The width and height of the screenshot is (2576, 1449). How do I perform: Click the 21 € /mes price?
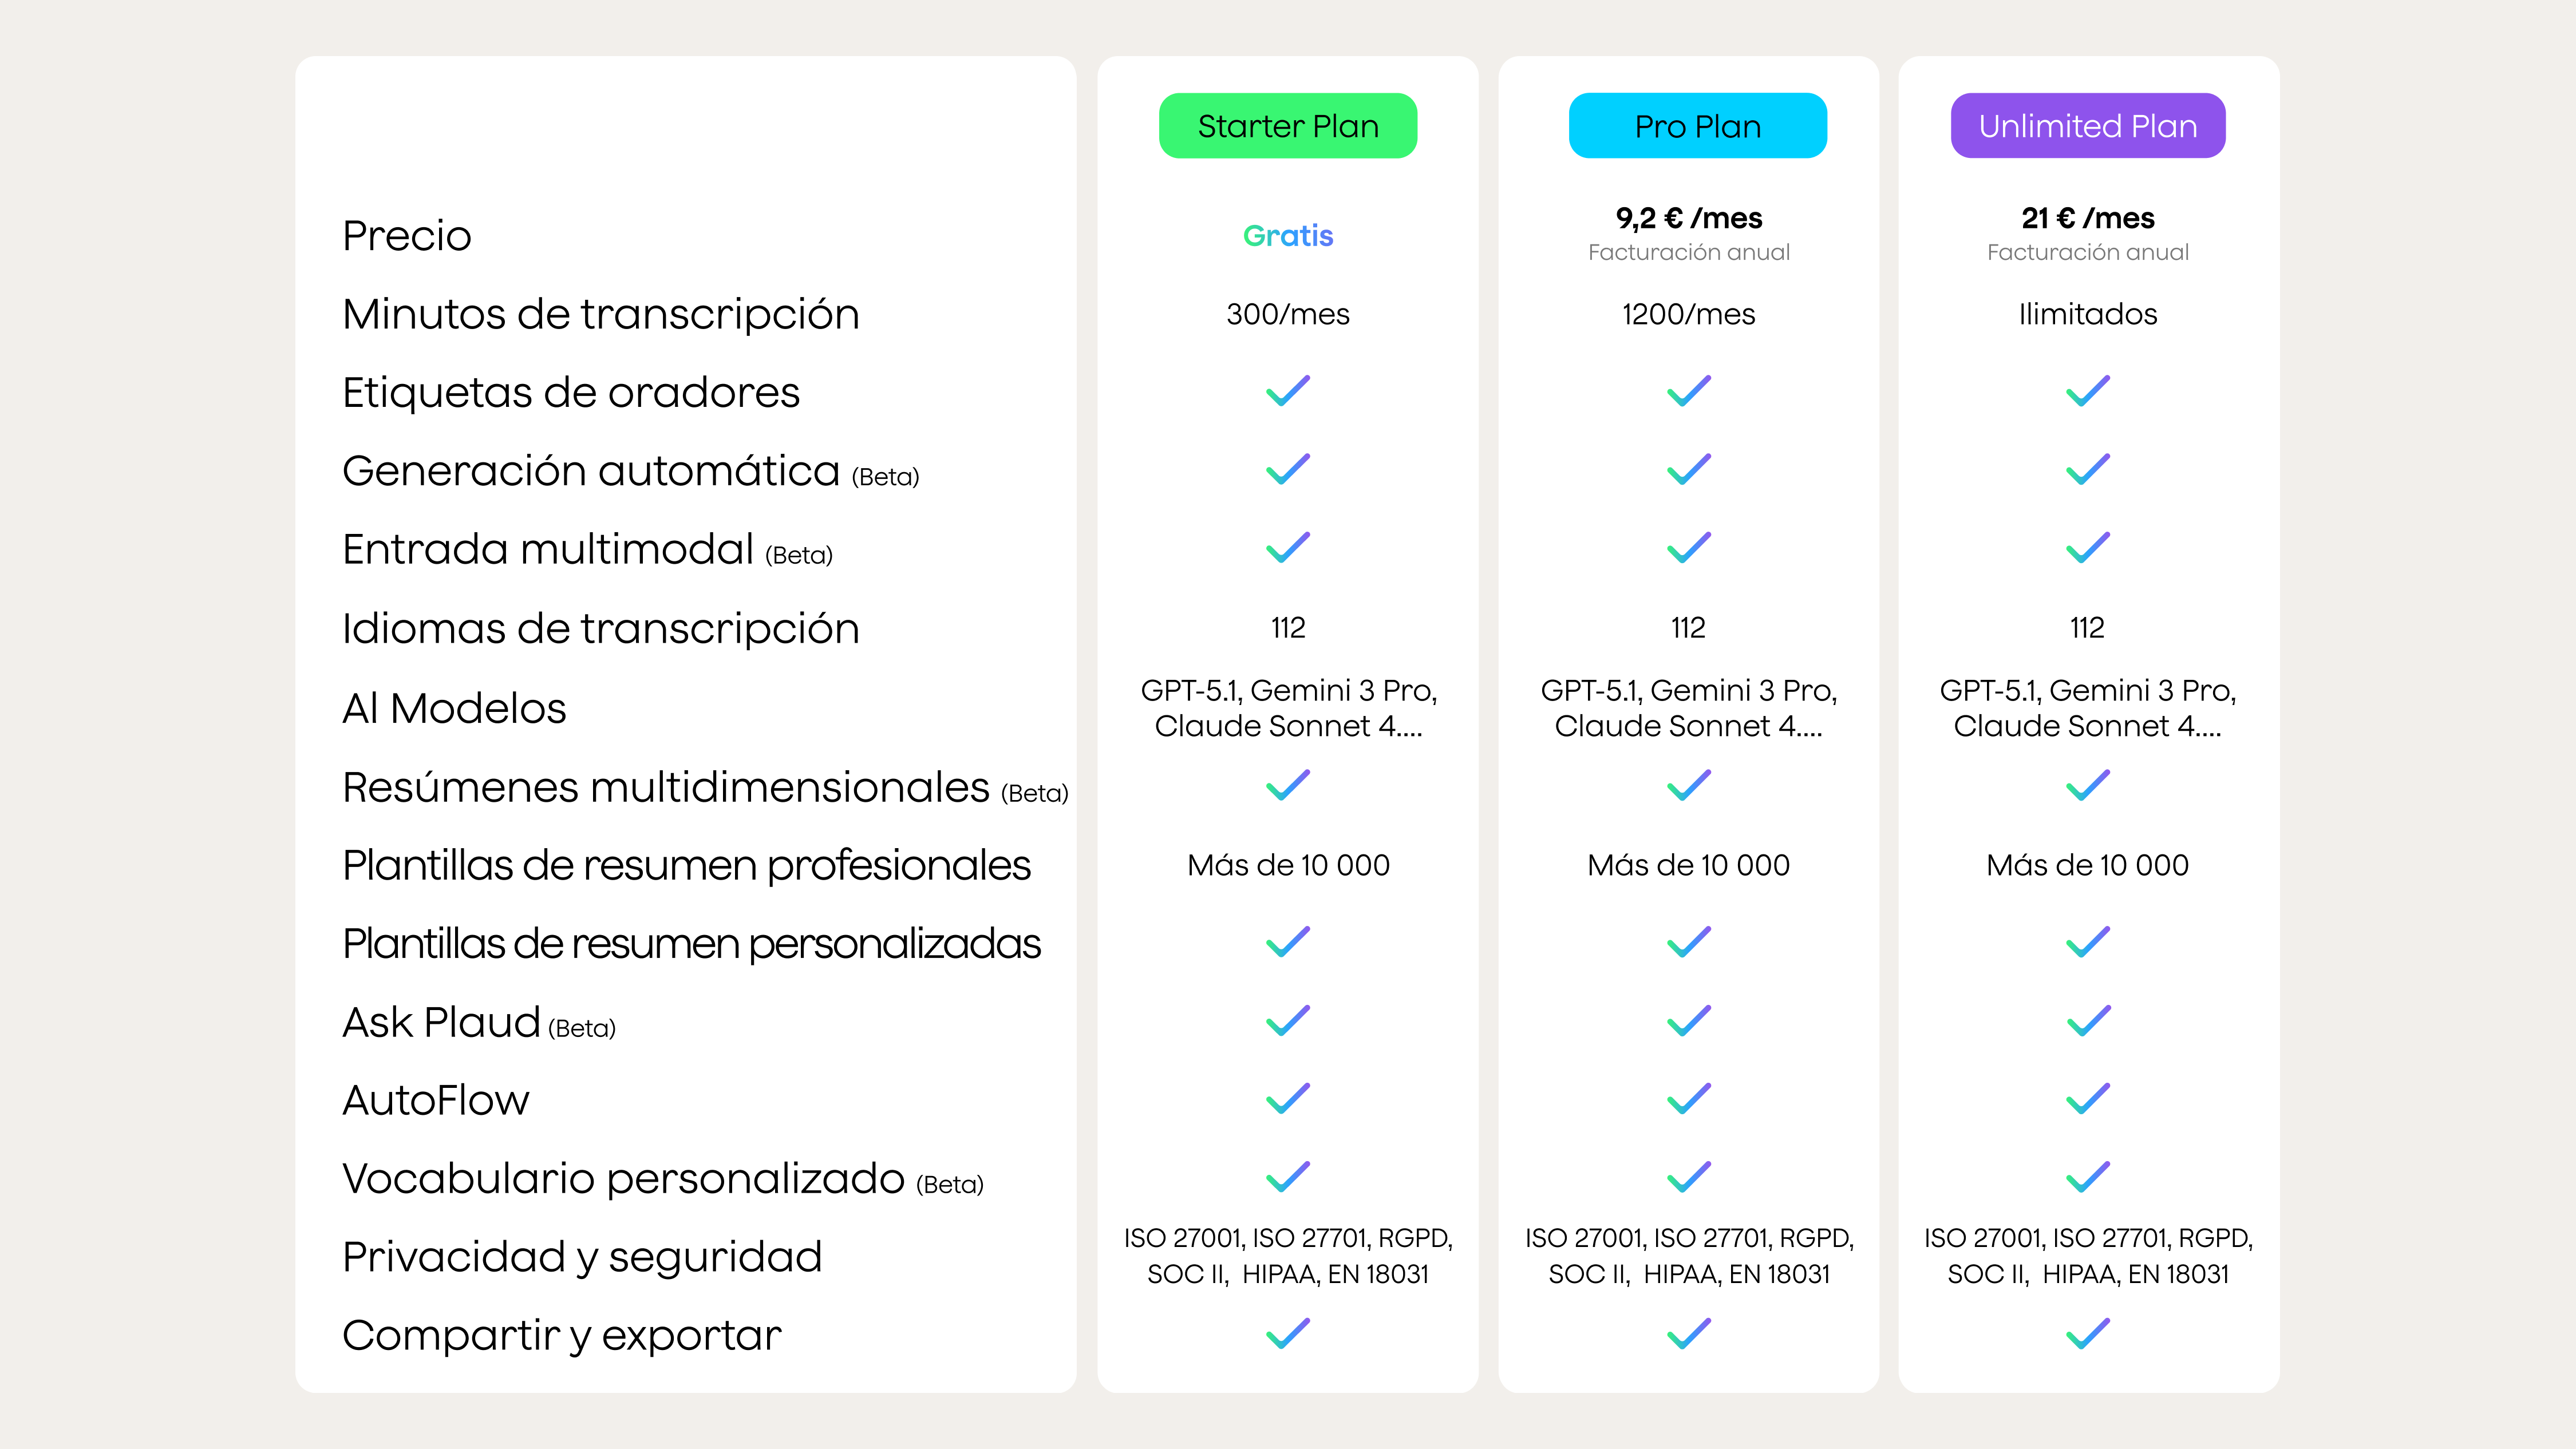coord(2087,218)
